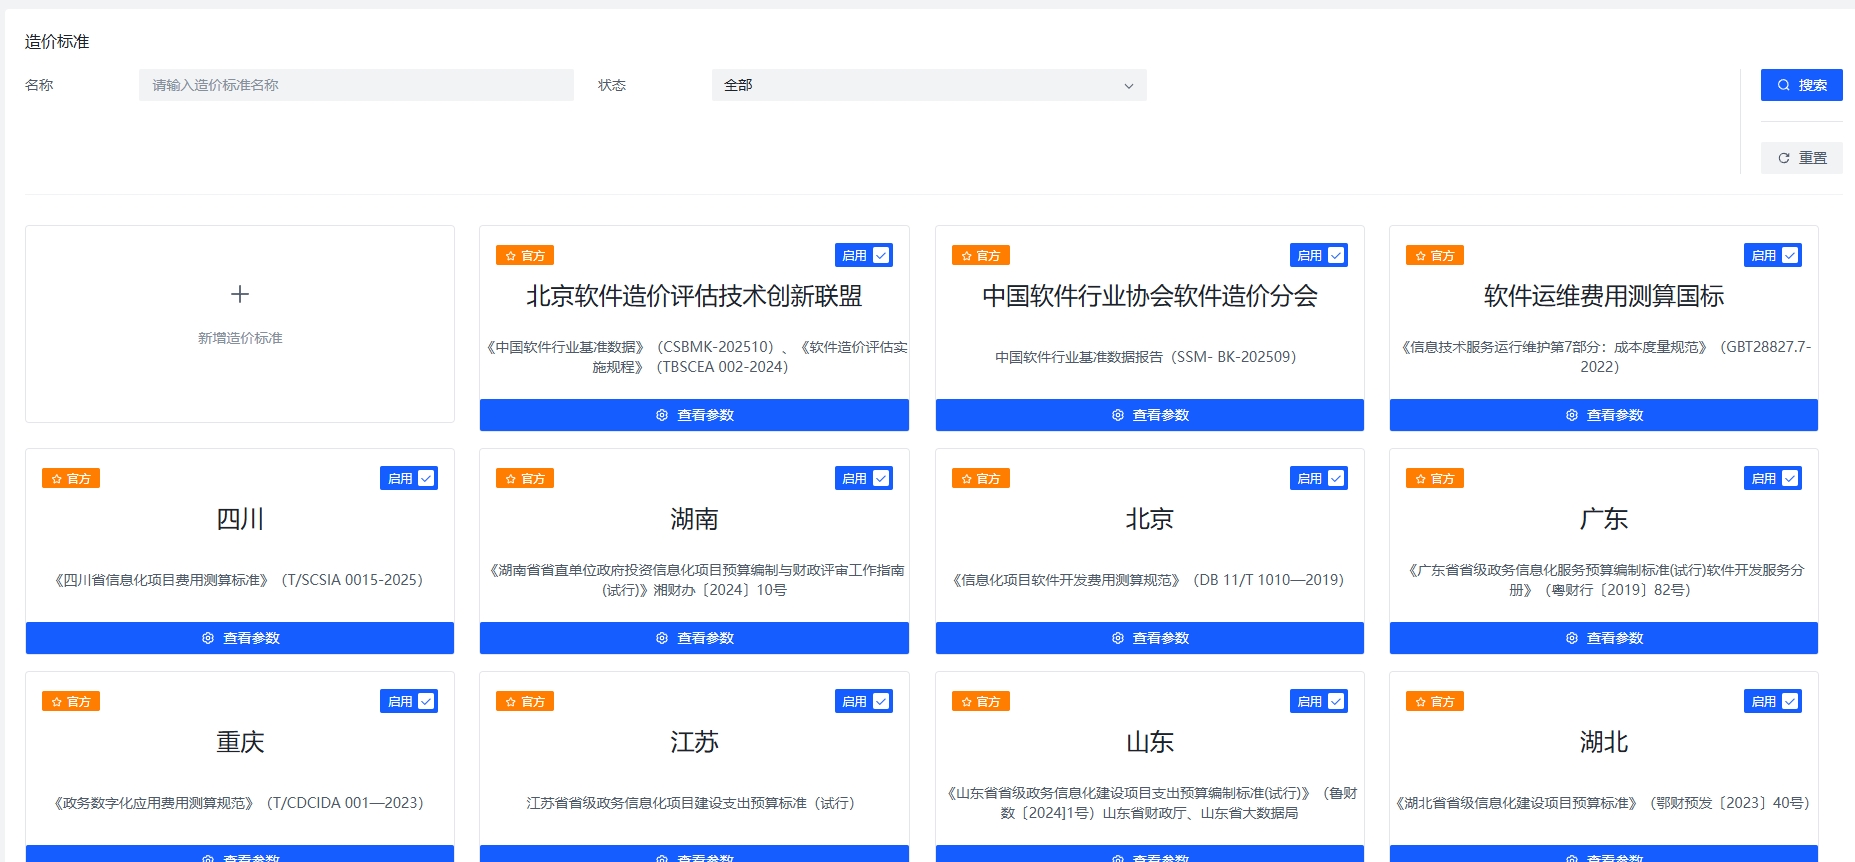Click the 重置 button

[1802, 158]
